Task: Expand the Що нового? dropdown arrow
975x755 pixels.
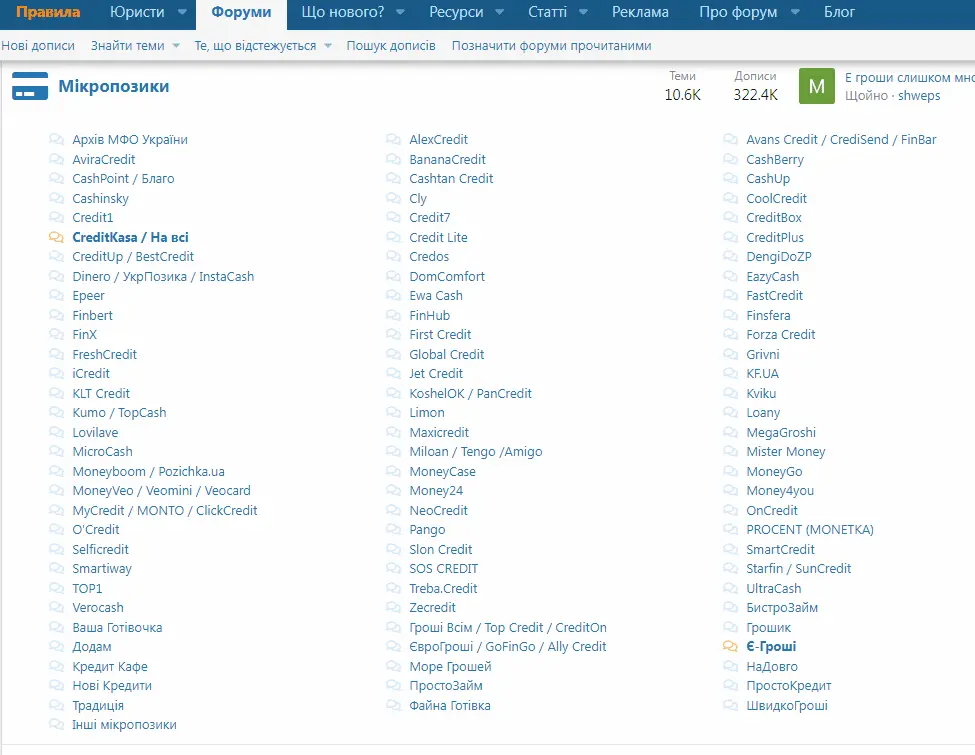Action: click(x=399, y=13)
